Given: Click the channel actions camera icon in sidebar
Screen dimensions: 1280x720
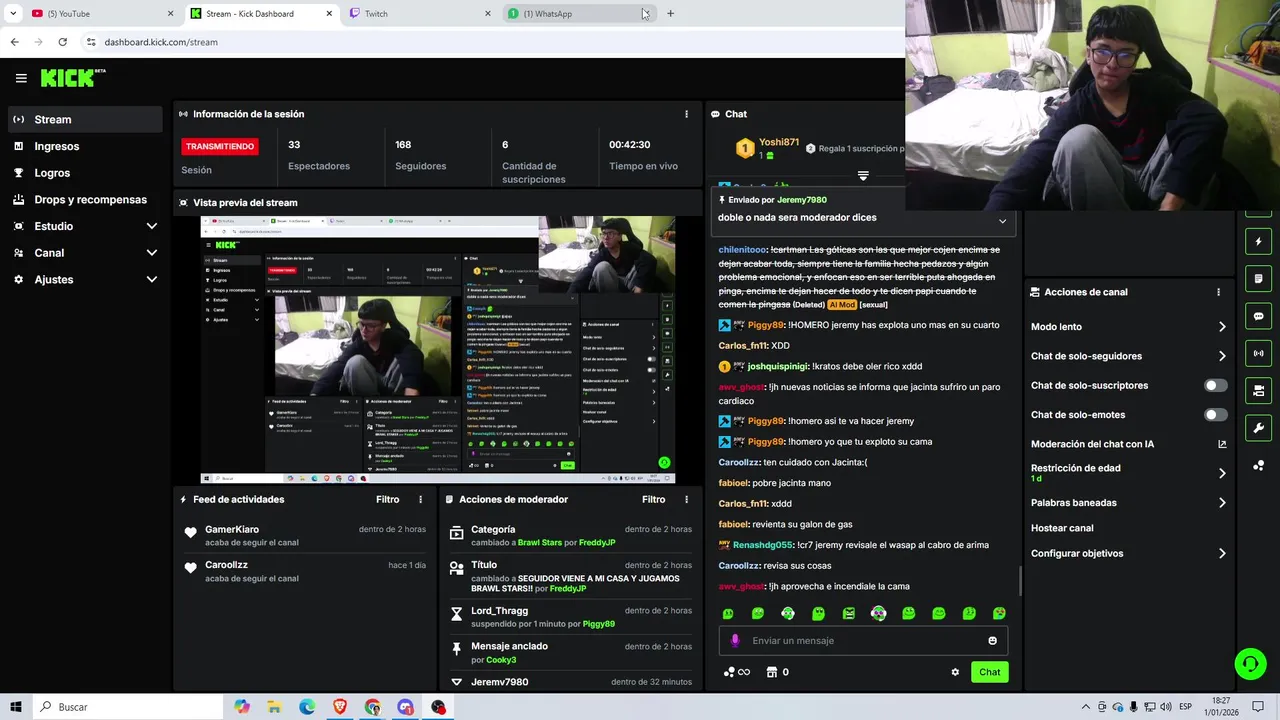Looking at the screenshot, I should [1258, 390].
